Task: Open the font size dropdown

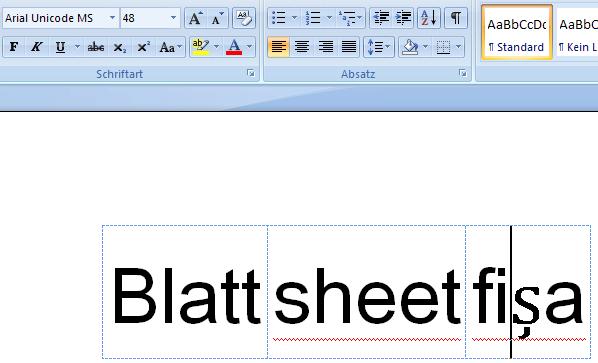Action: pyautogui.click(x=174, y=18)
